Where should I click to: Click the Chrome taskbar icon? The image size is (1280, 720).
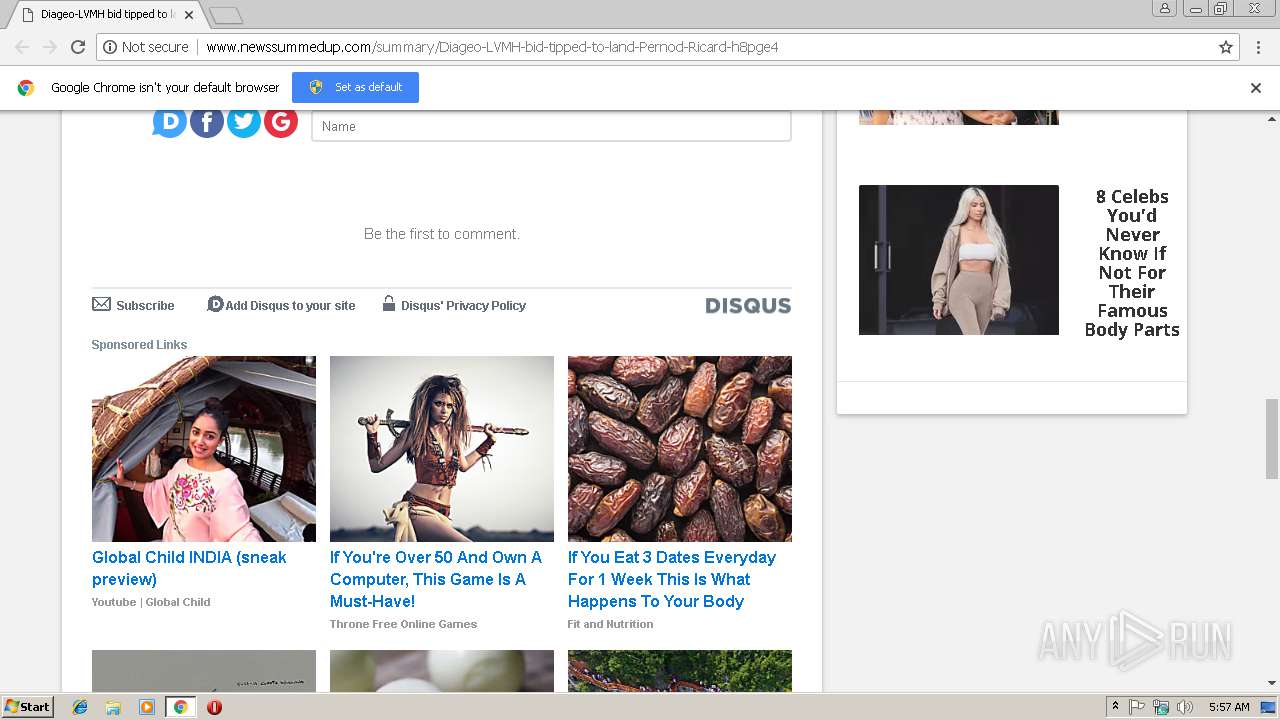pos(180,707)
